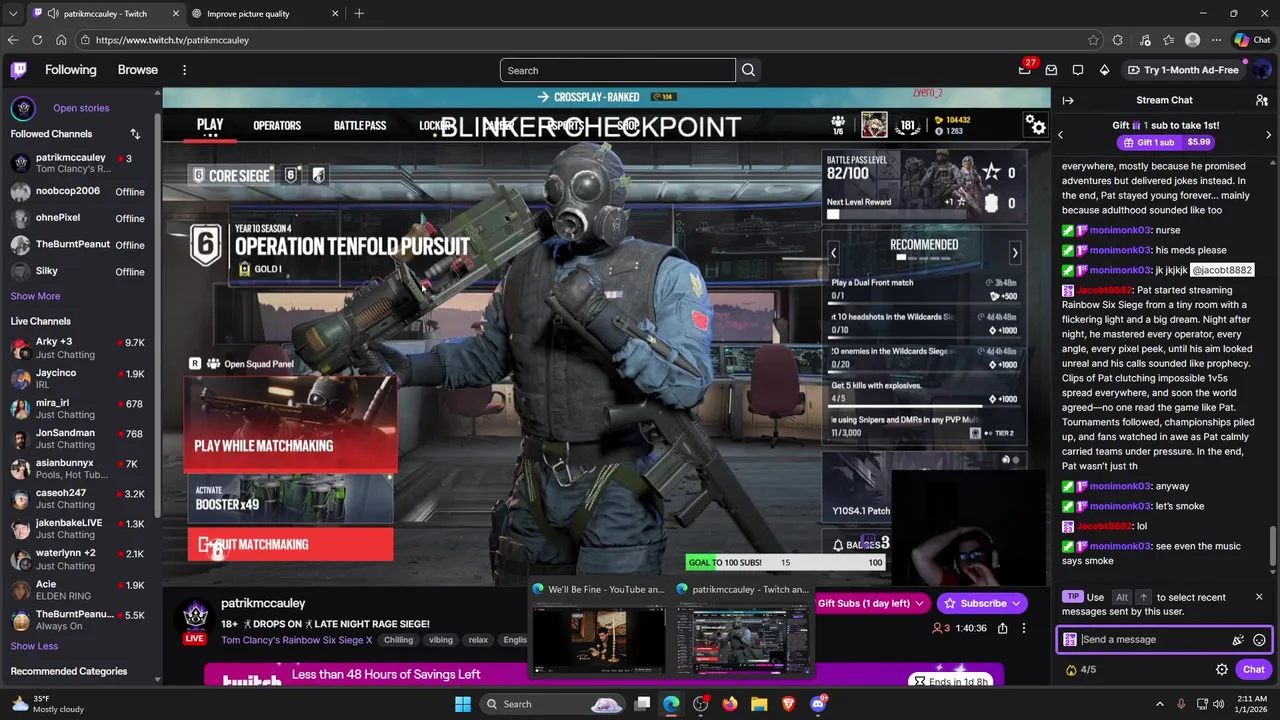Open Edge extensions puzzle icon

tap(1118, 40)
